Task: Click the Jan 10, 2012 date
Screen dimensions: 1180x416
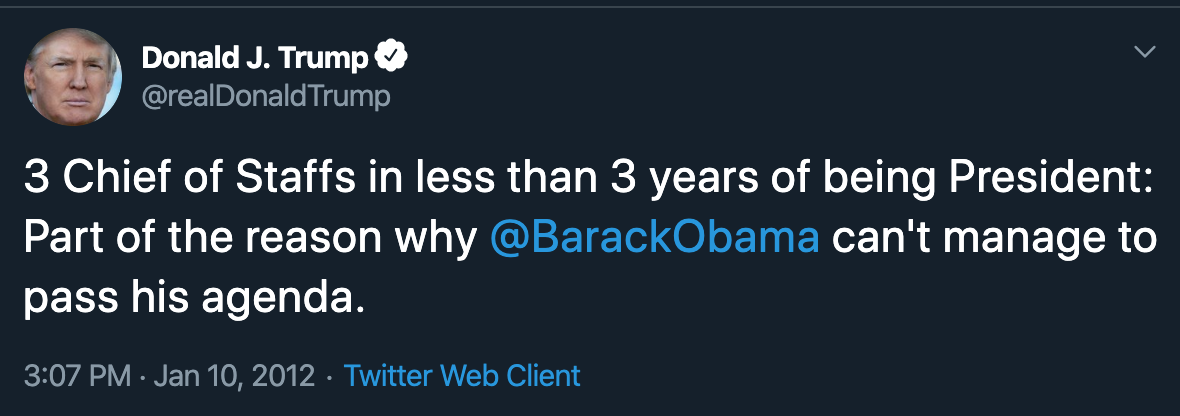Action: tap(234, 375)
